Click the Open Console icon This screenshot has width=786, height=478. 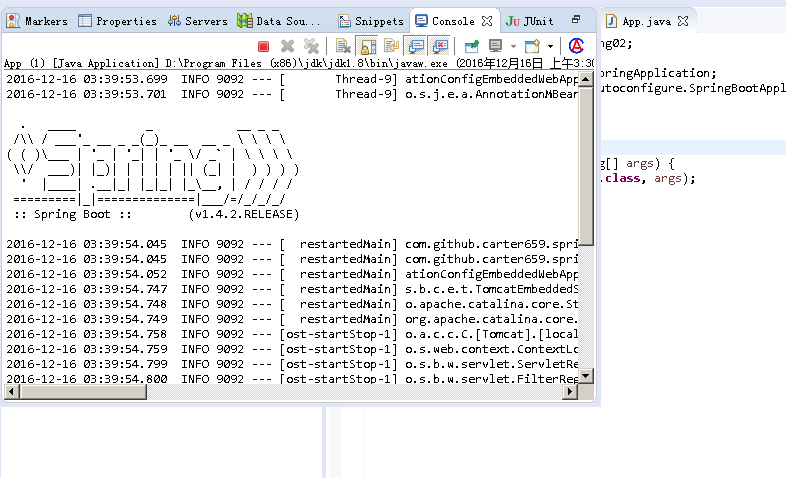(x=533, y=46)
